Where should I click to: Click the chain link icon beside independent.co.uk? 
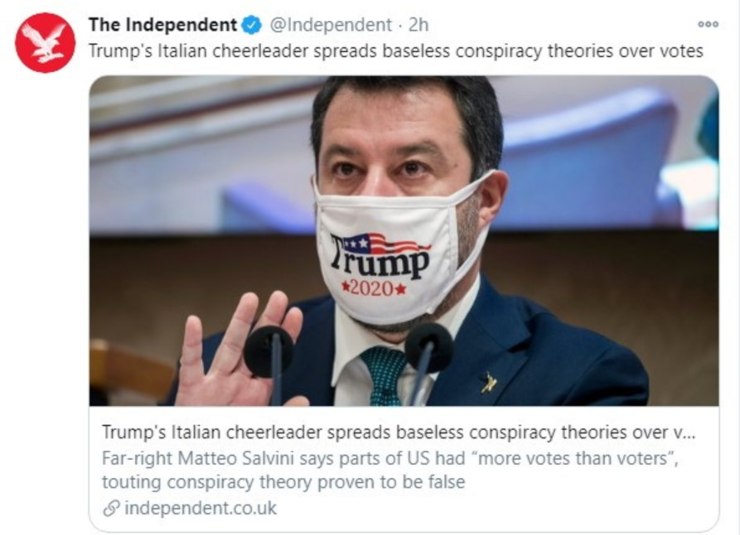111,508
